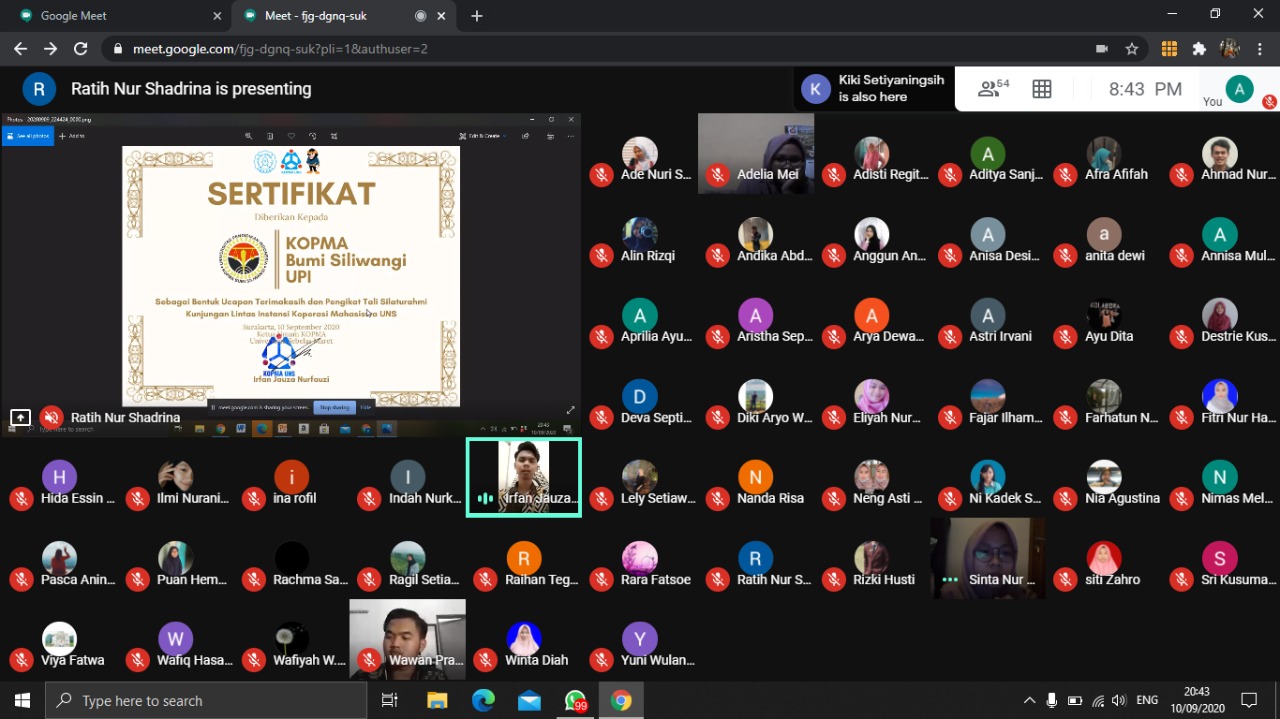Open WhatsApp from the taskbar
Image resolution: width=1280 pixels, height=719 pixels.
(575, 700)
